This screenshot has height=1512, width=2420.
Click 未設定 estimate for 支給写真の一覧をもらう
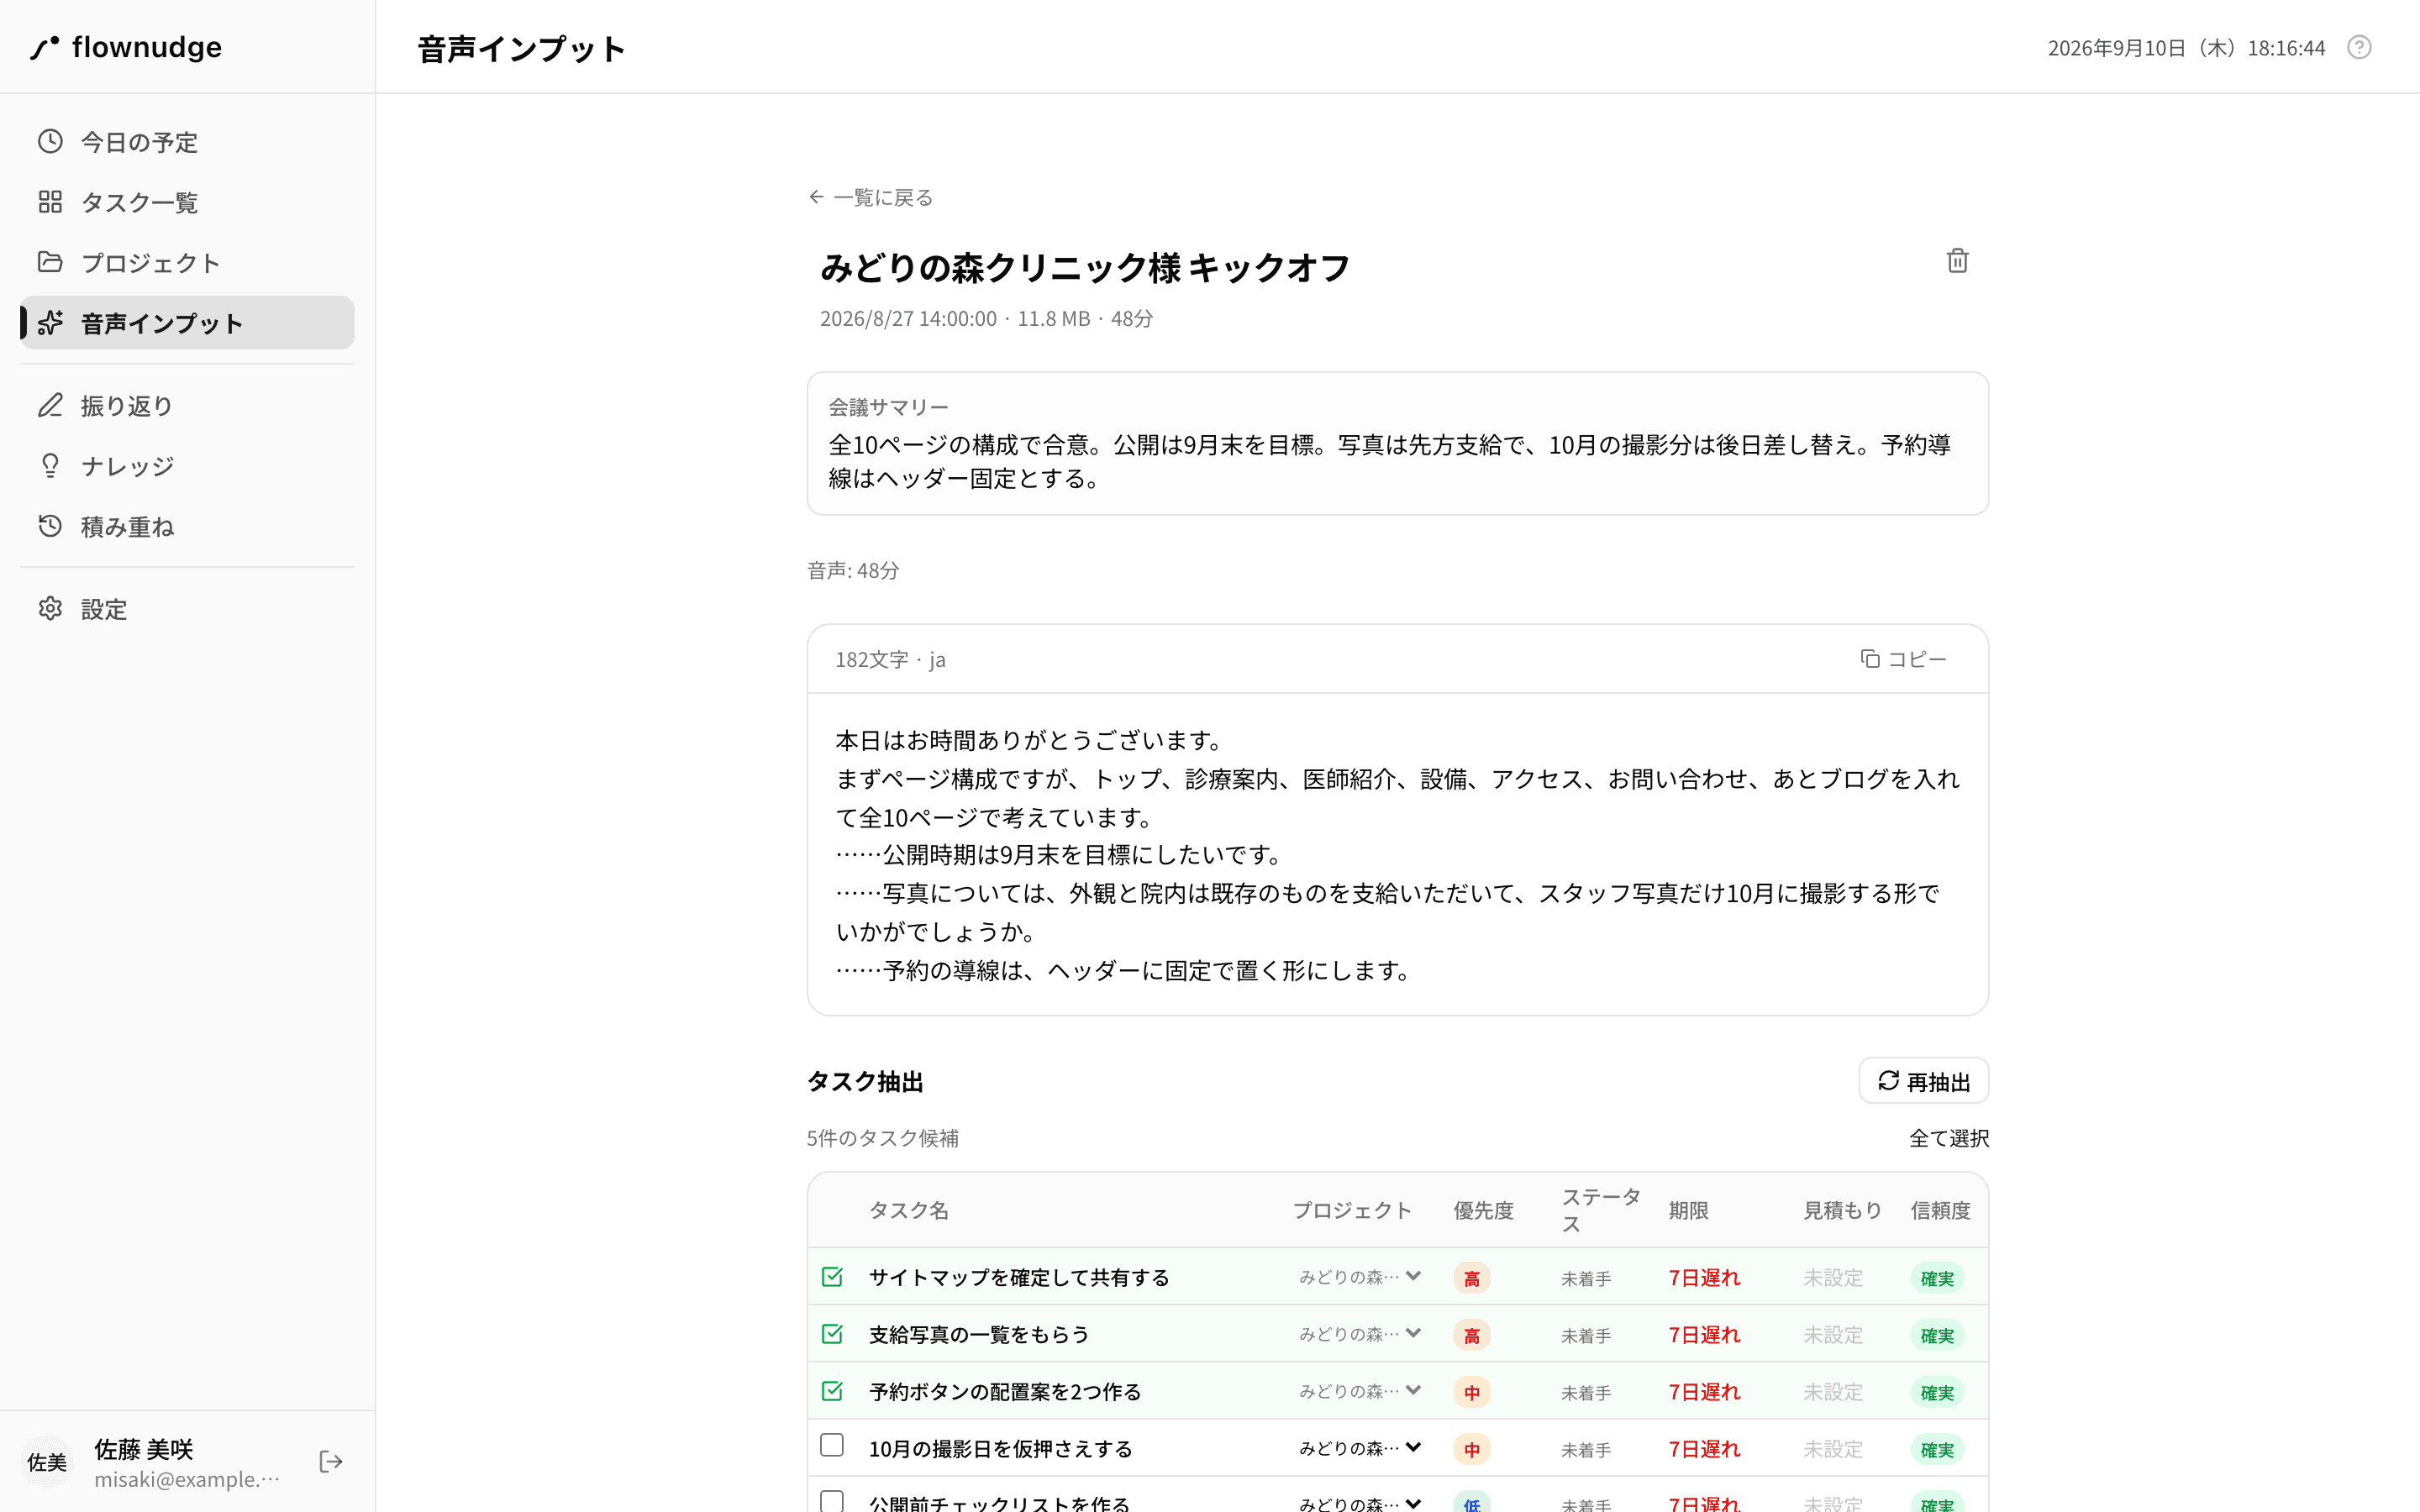1833,1335
